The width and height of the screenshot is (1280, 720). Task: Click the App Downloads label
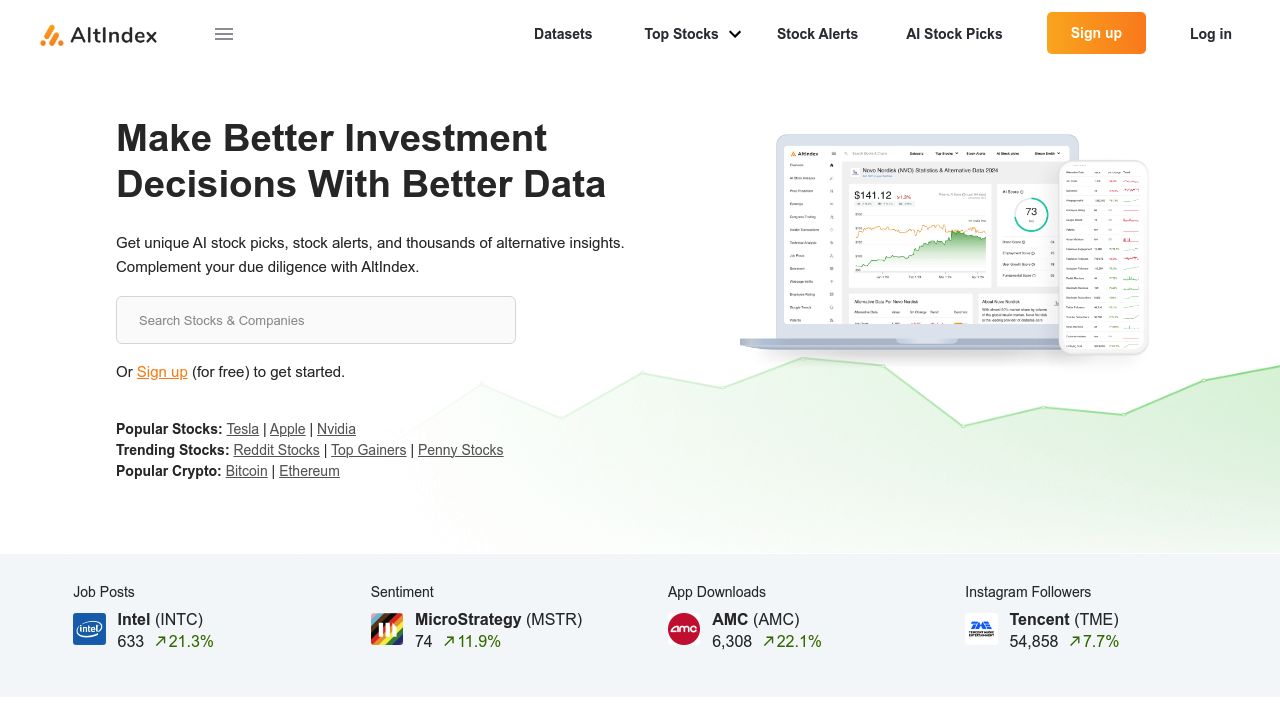tap(717, 592)
